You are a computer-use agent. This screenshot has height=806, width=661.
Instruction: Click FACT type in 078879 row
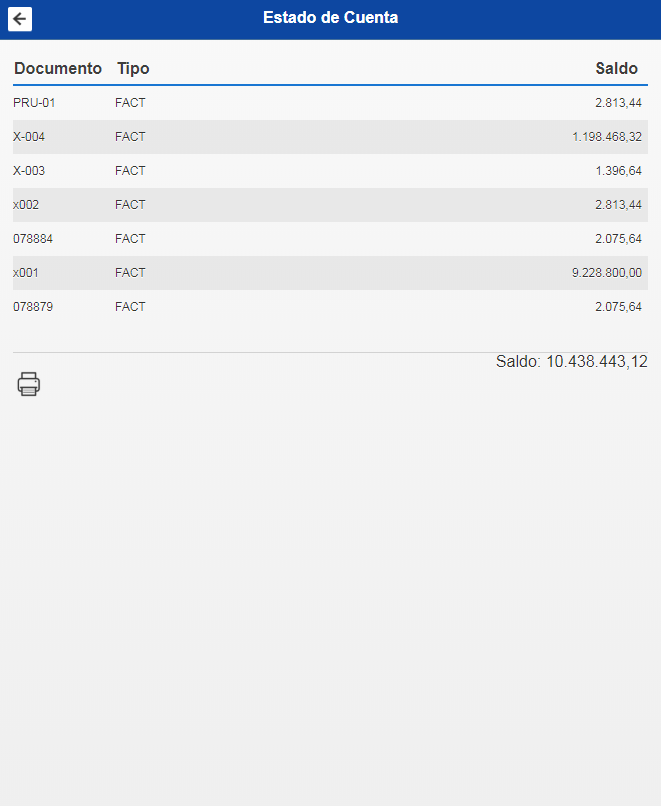click(130, 306)
